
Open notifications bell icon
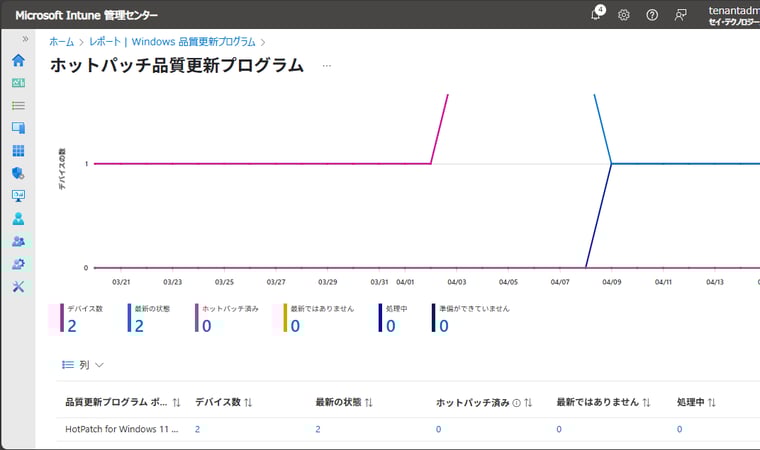point(597,15)
